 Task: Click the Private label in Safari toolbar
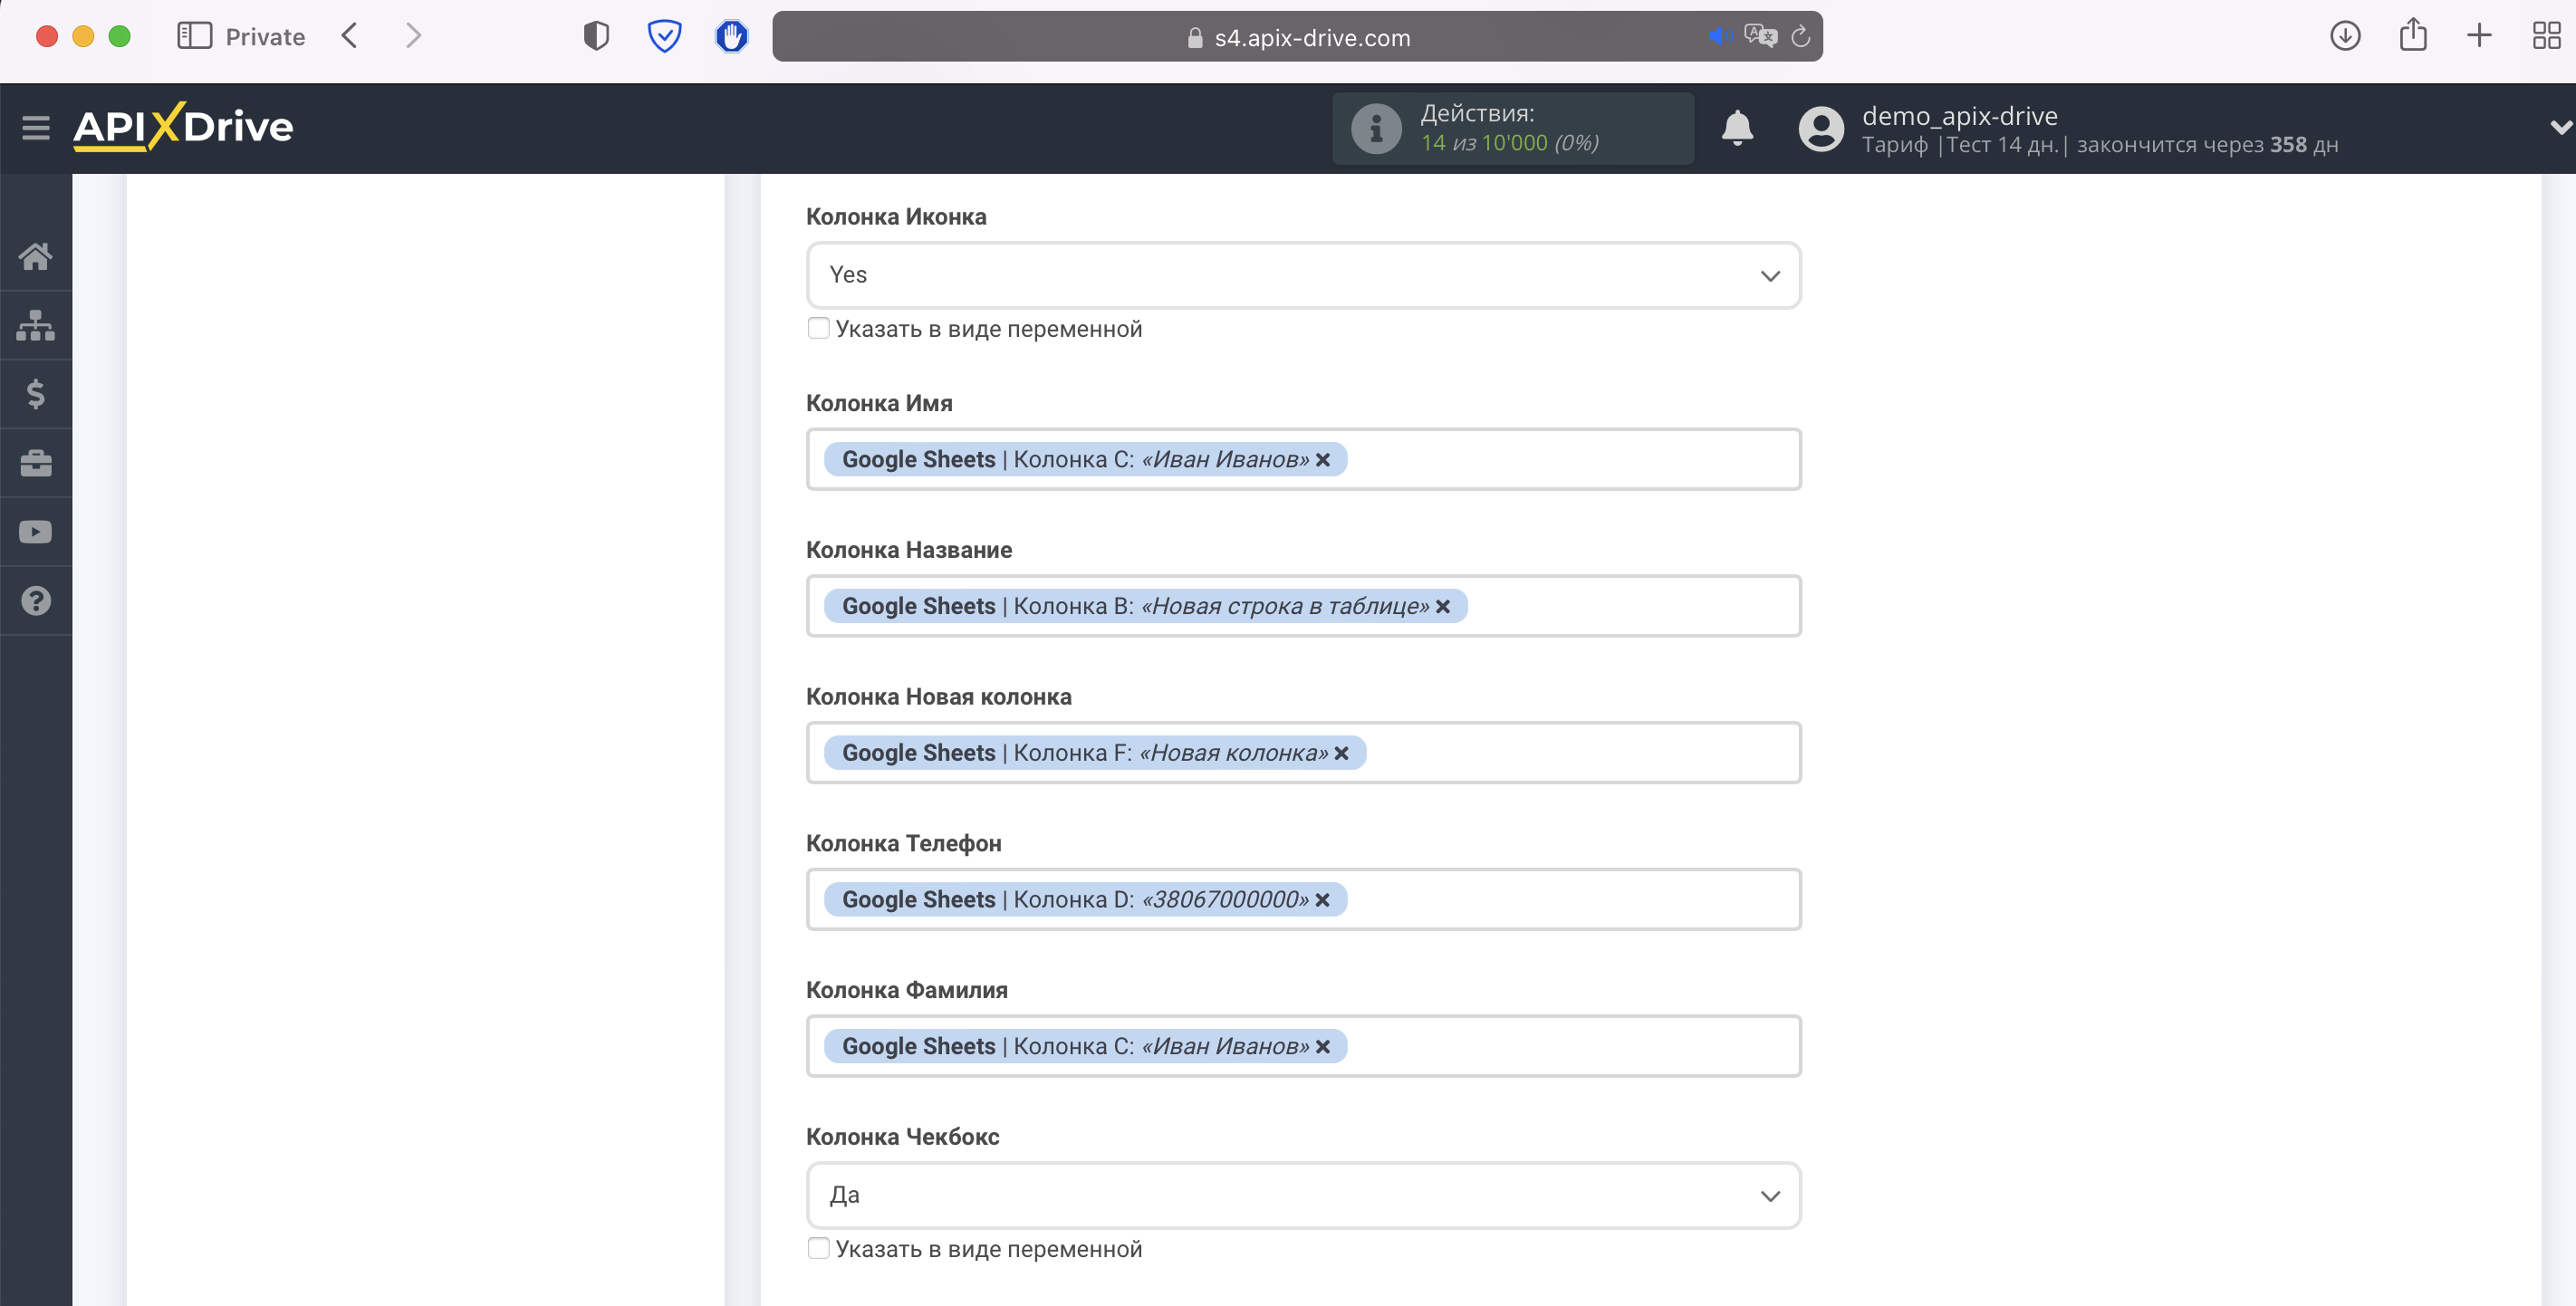[x=265, y=37]
